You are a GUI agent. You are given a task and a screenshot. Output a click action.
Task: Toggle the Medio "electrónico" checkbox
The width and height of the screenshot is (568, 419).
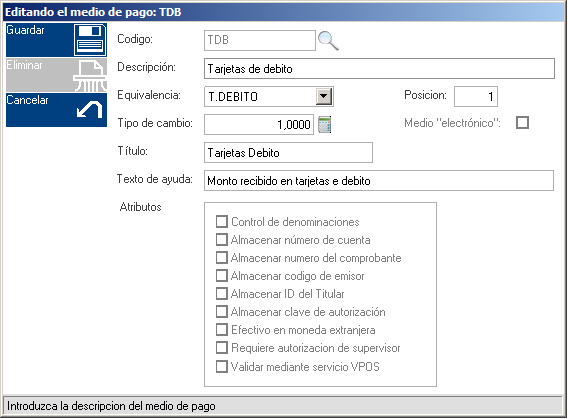522,123
